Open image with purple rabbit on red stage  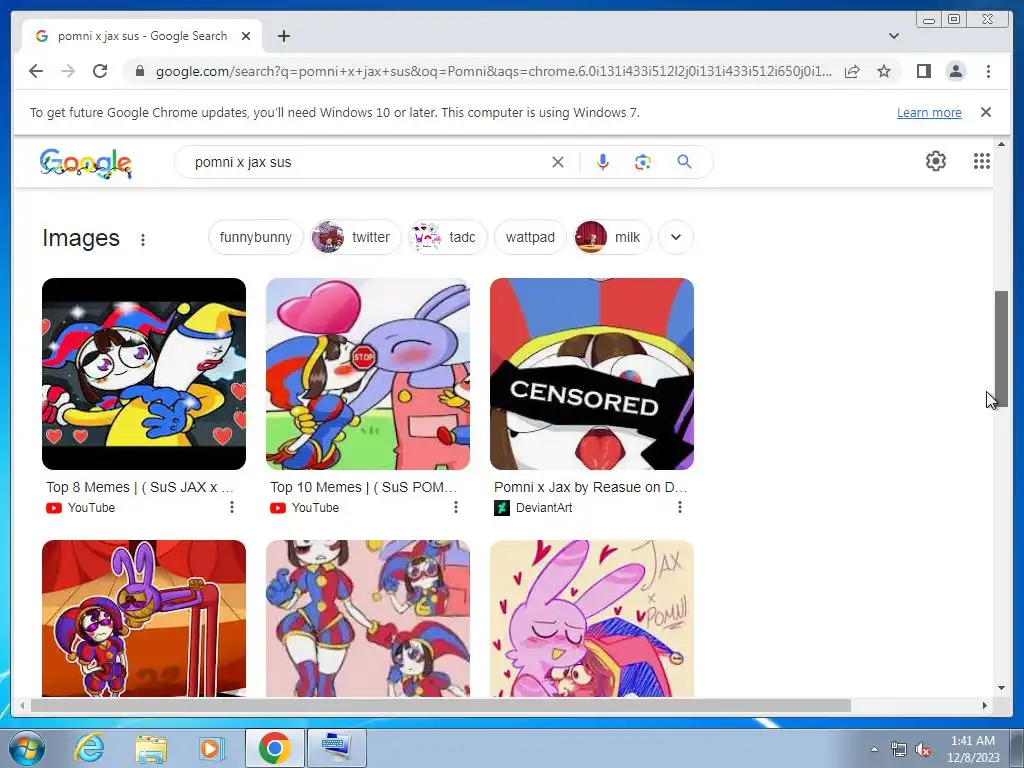(144, 618)
